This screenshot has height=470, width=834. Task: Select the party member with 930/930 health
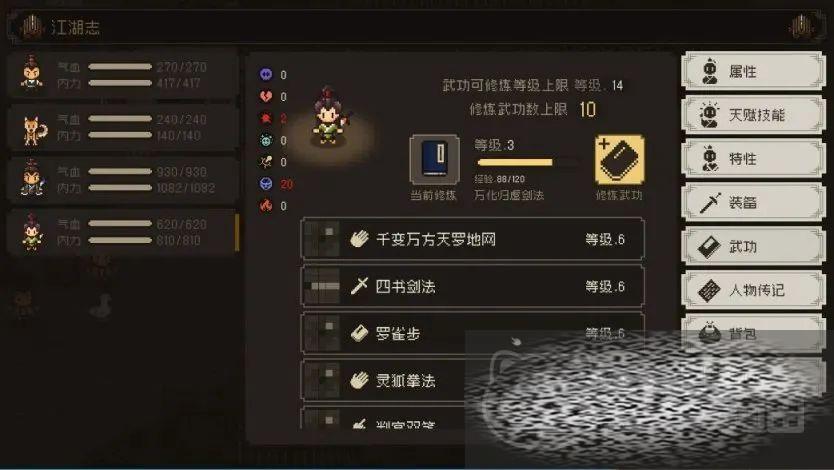123,180
